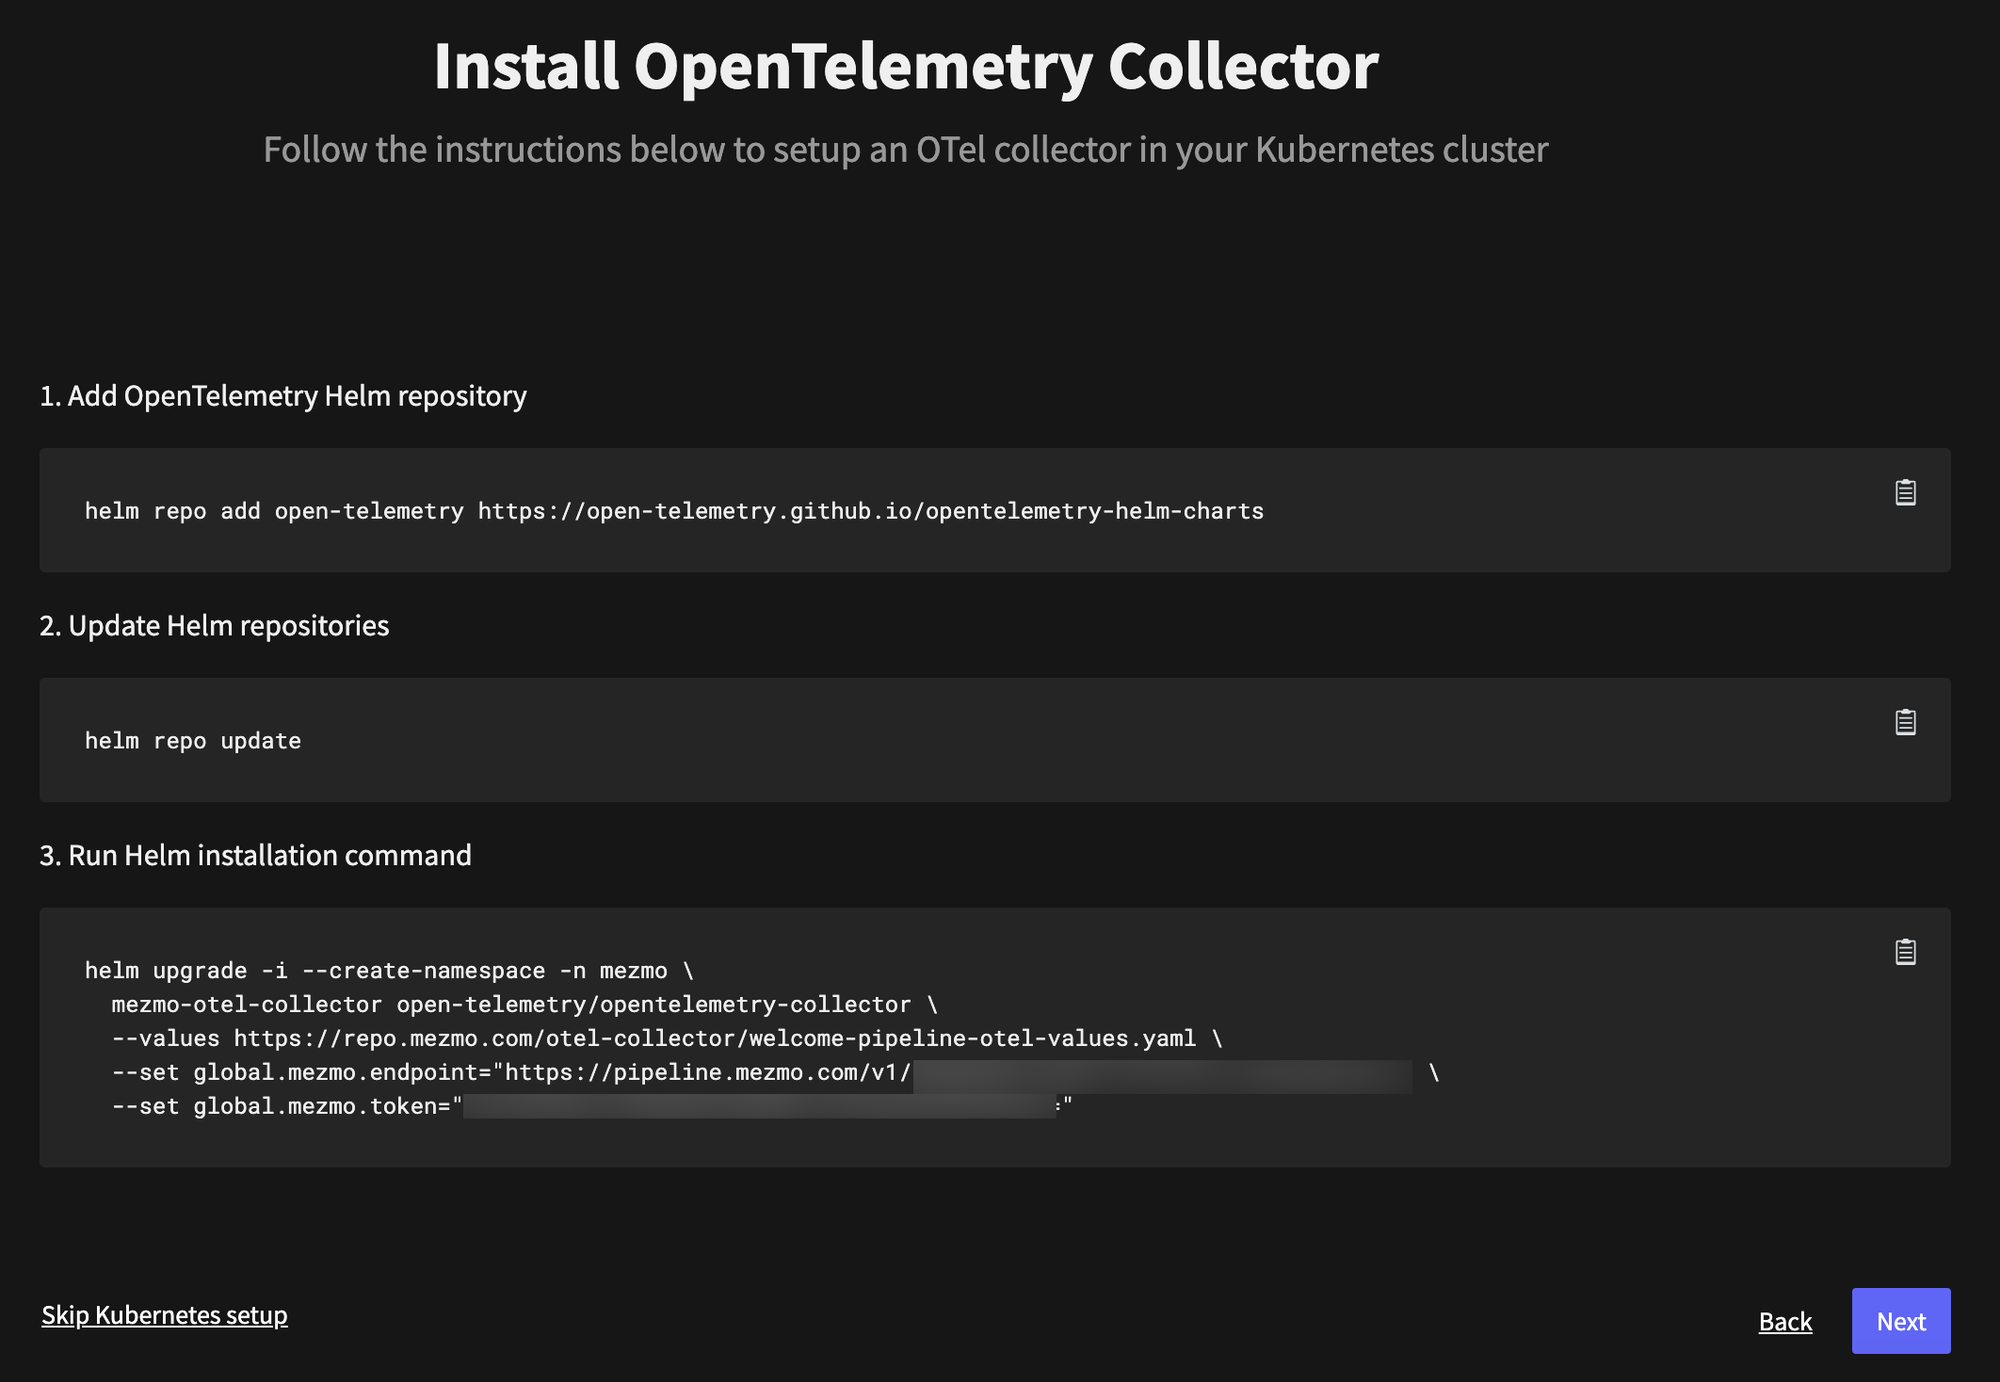Copy the helm repo update command
Image resolution: width=2000 pixels, height=1382 pixels.
point(1905,722)
